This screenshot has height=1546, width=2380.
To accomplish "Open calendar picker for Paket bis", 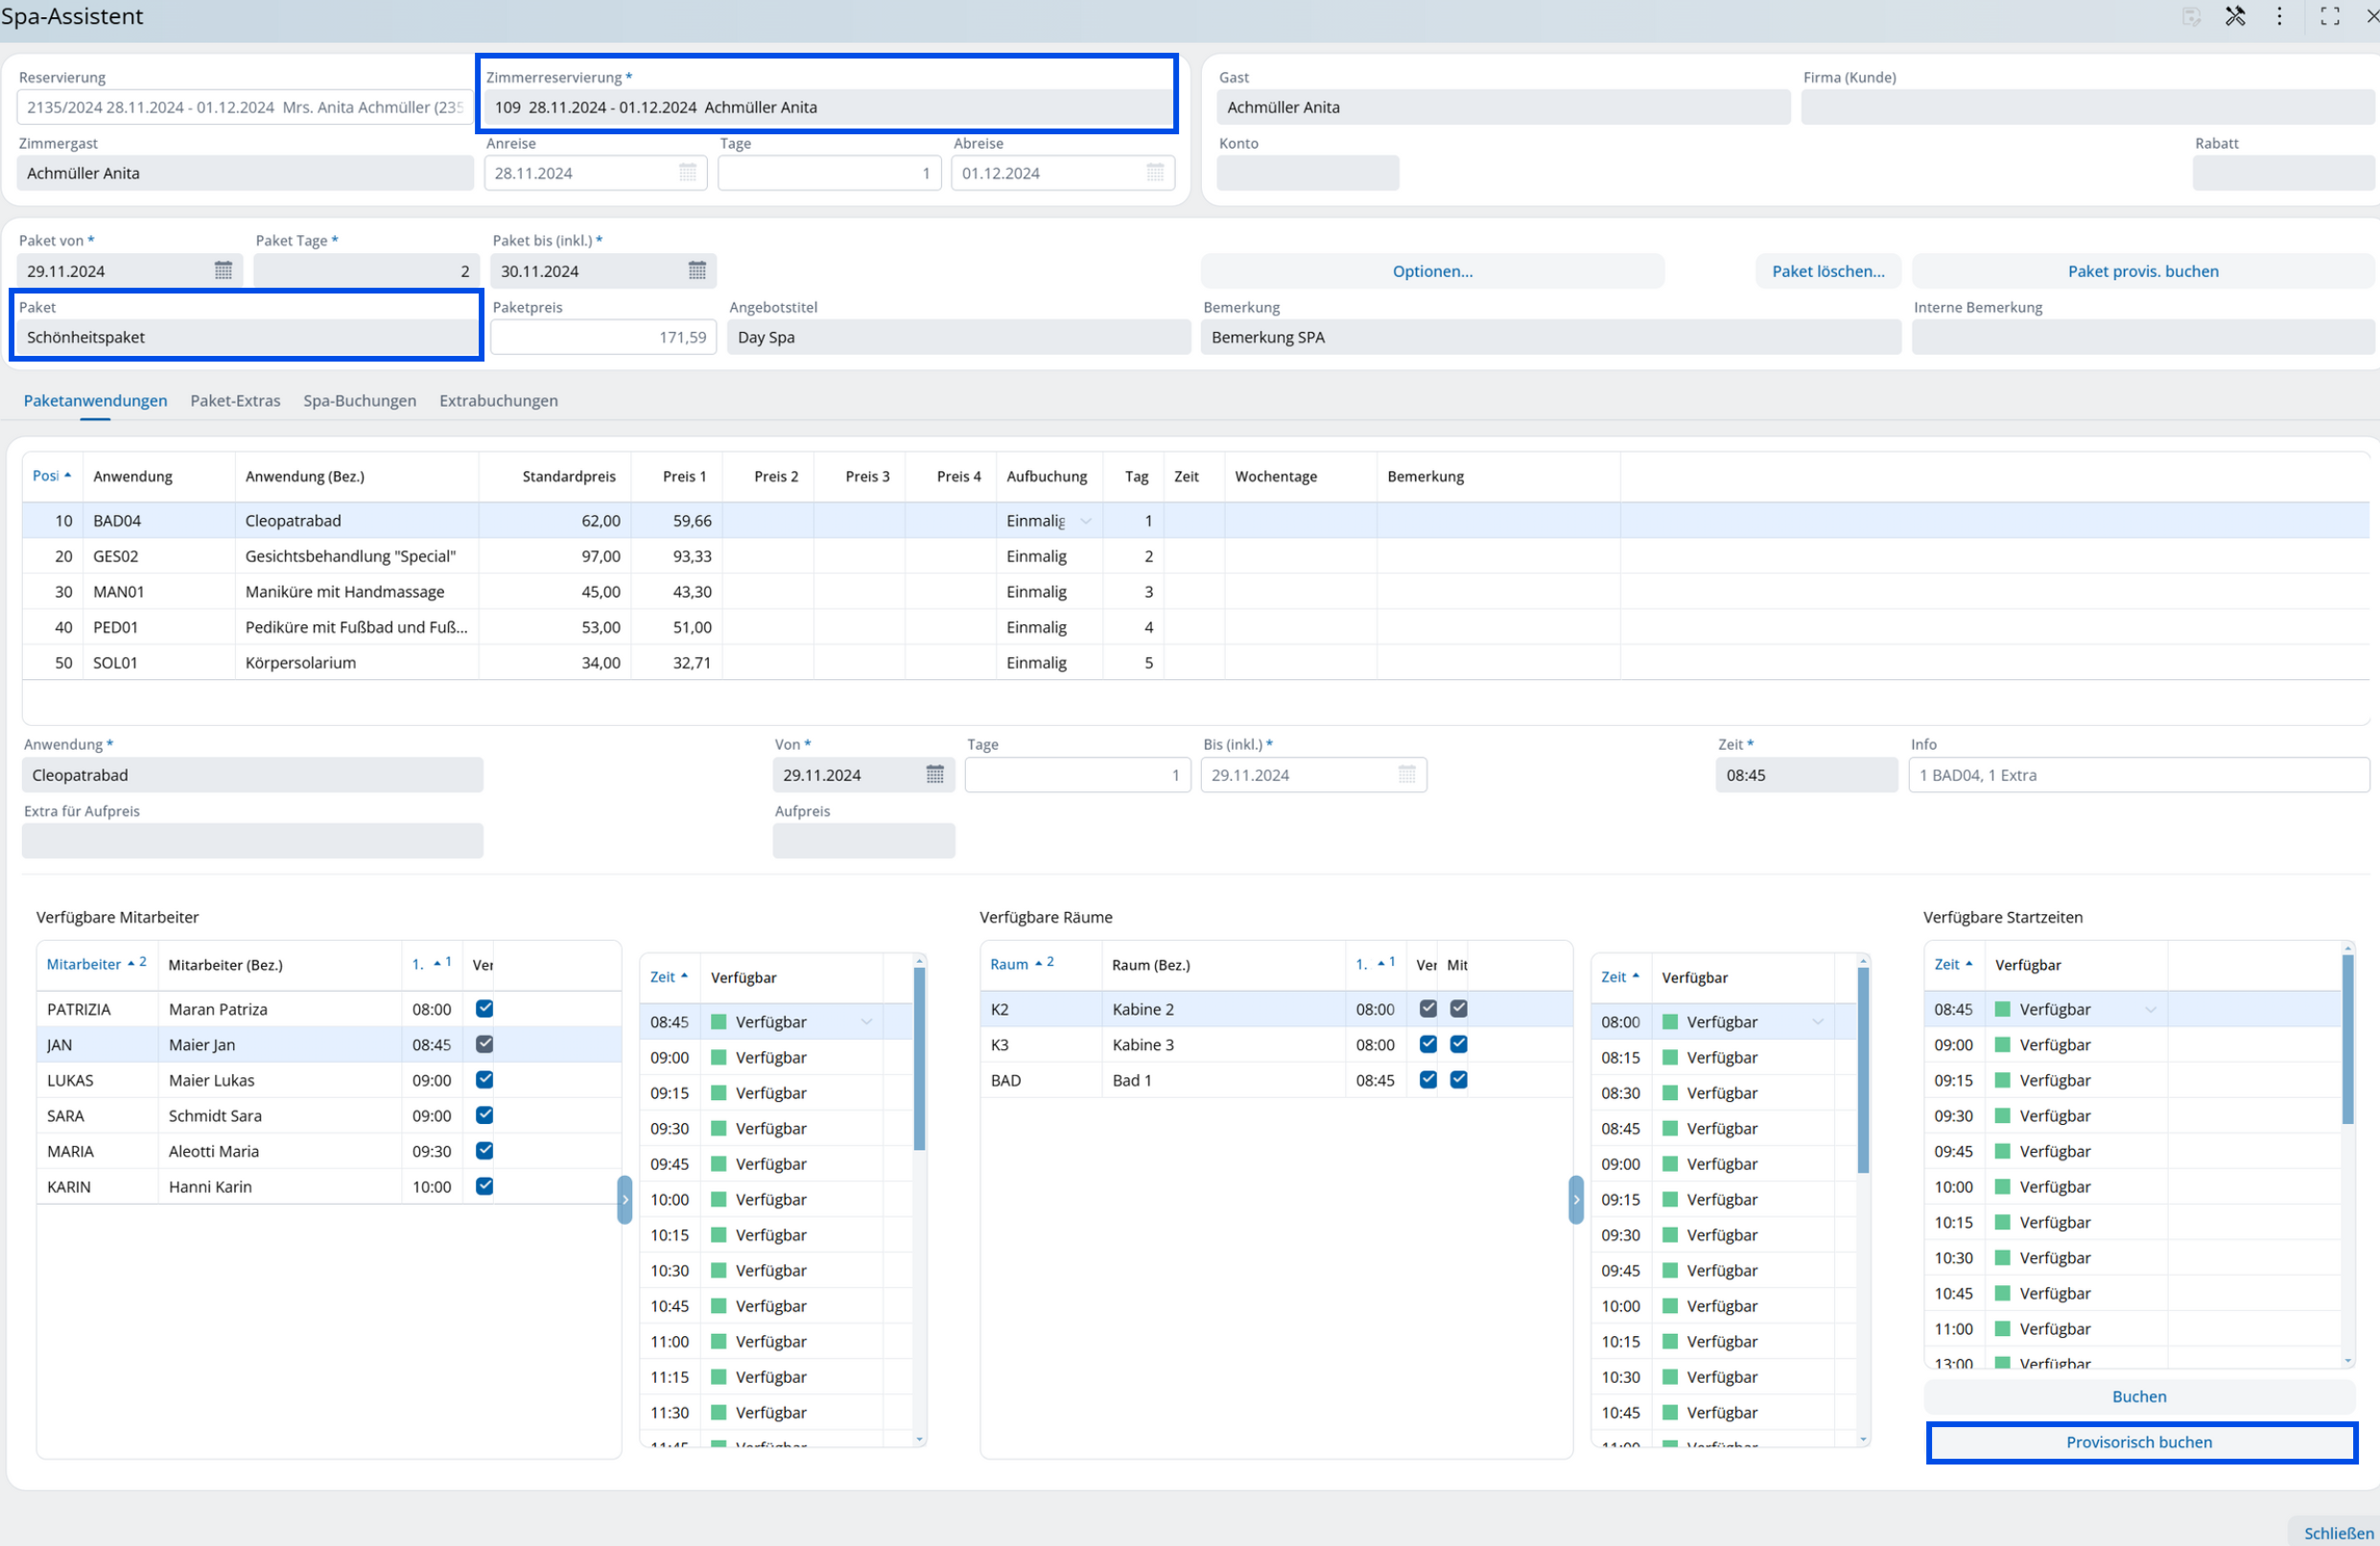I will tap(697, 271).
